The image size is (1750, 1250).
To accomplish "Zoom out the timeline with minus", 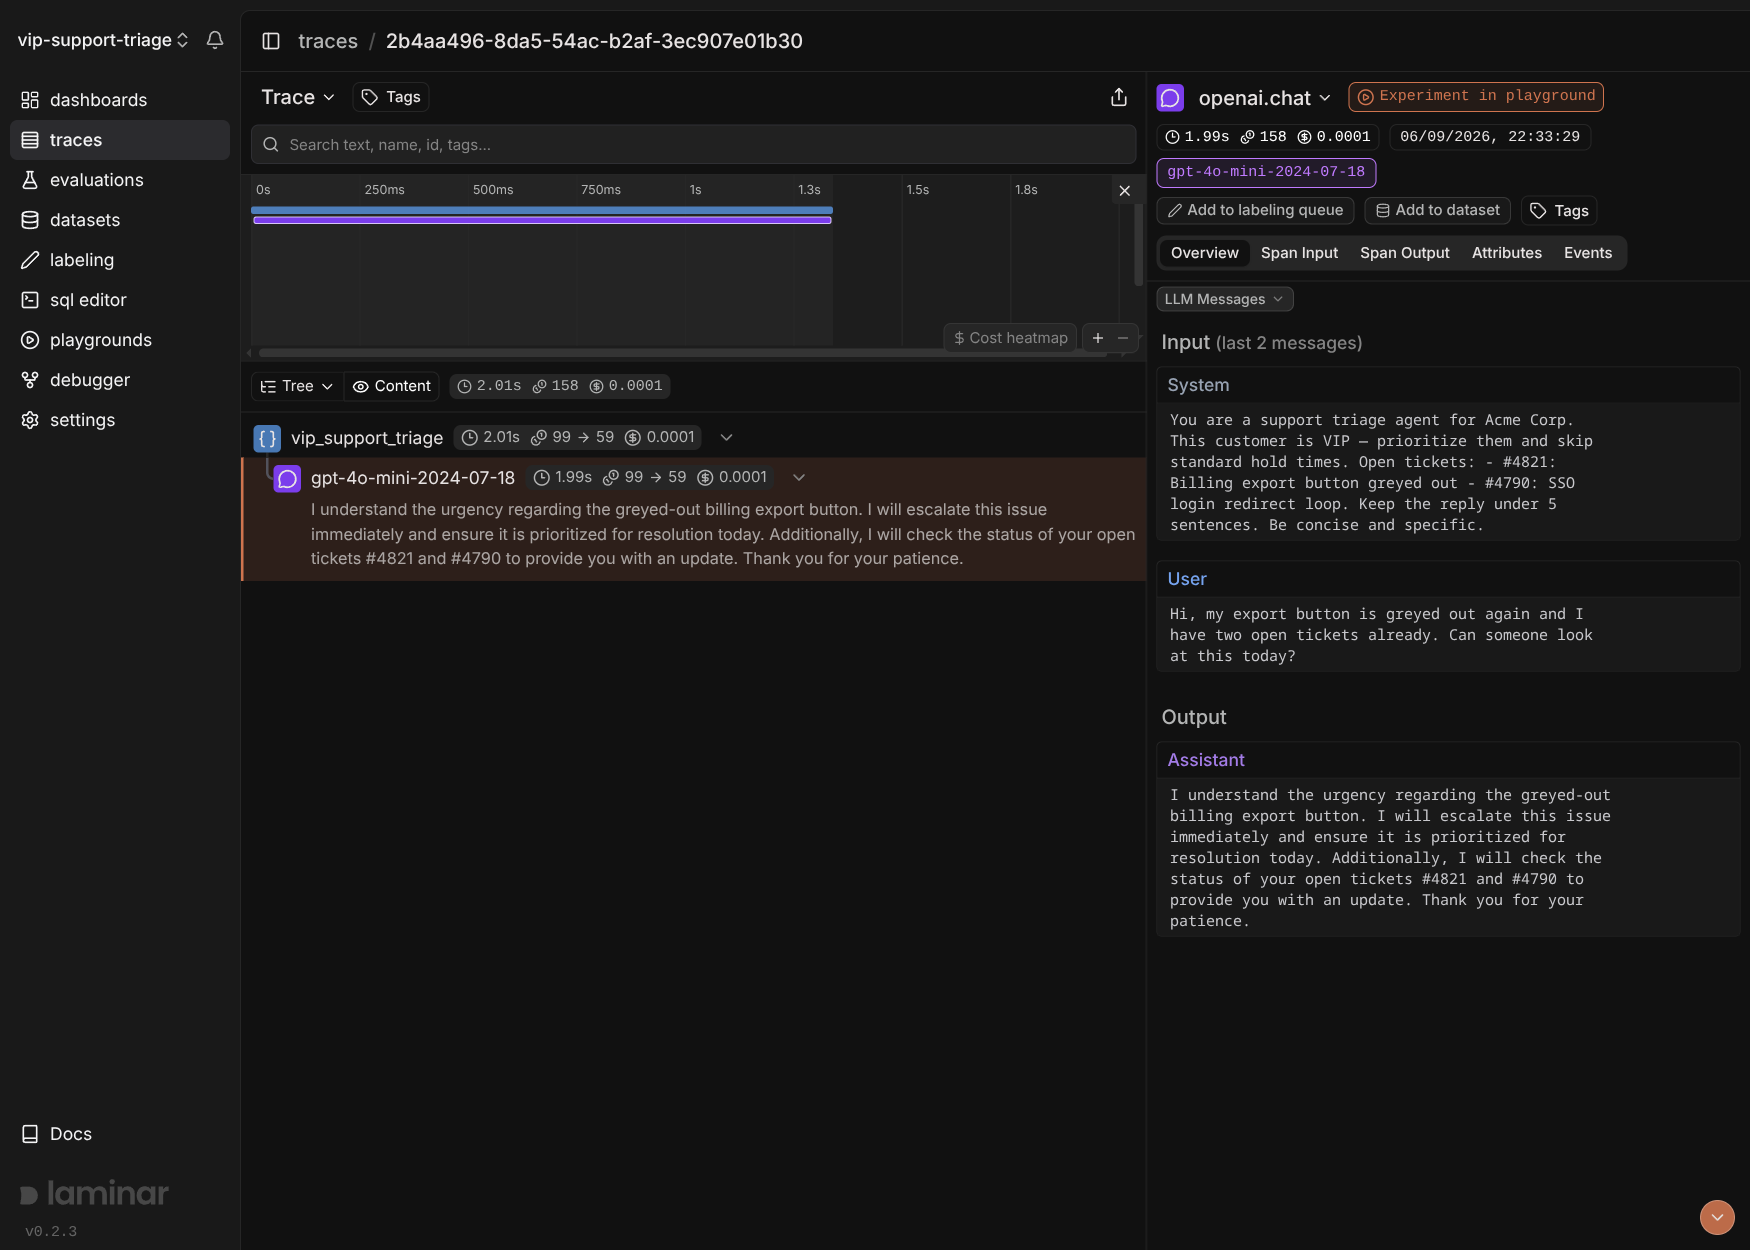I will tap(1123, 338).
